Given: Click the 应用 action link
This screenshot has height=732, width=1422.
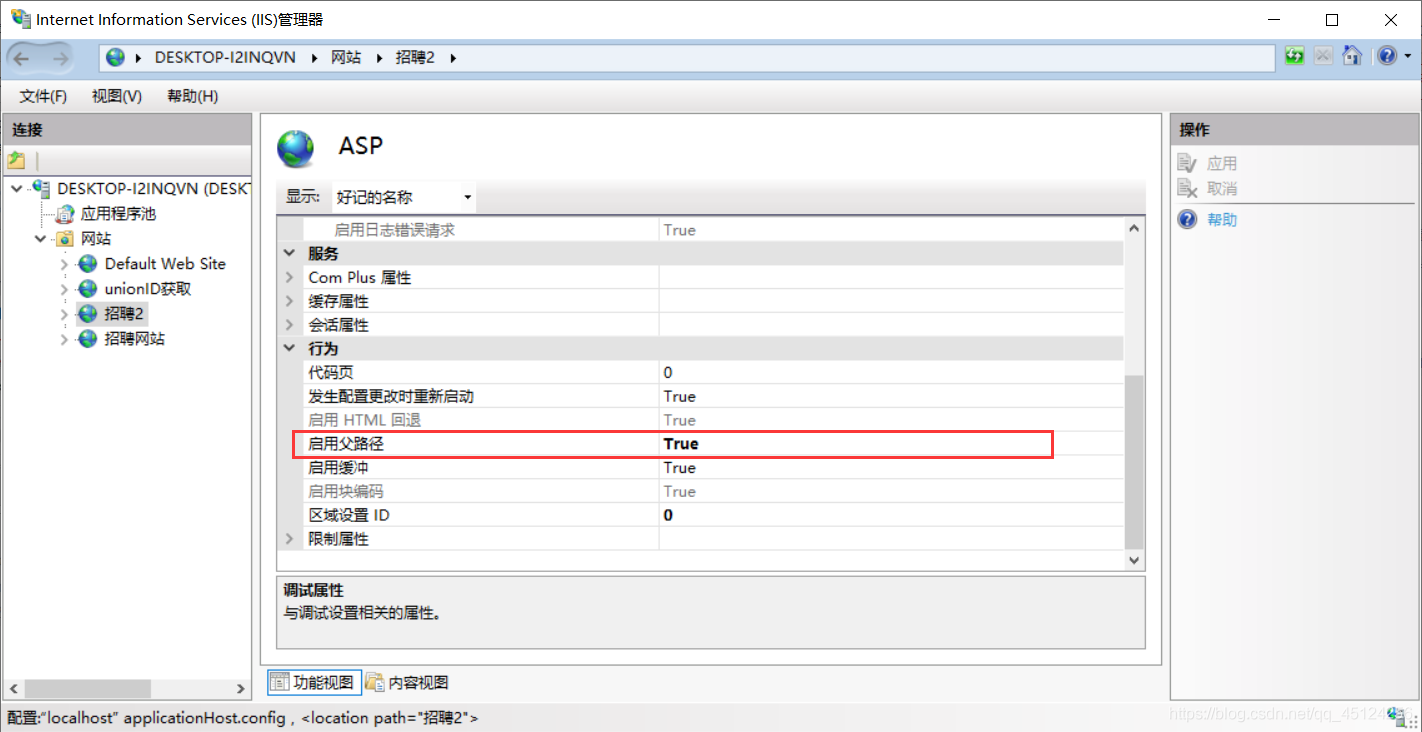Looking at the screenshot, I should (x=1222, y=163).
